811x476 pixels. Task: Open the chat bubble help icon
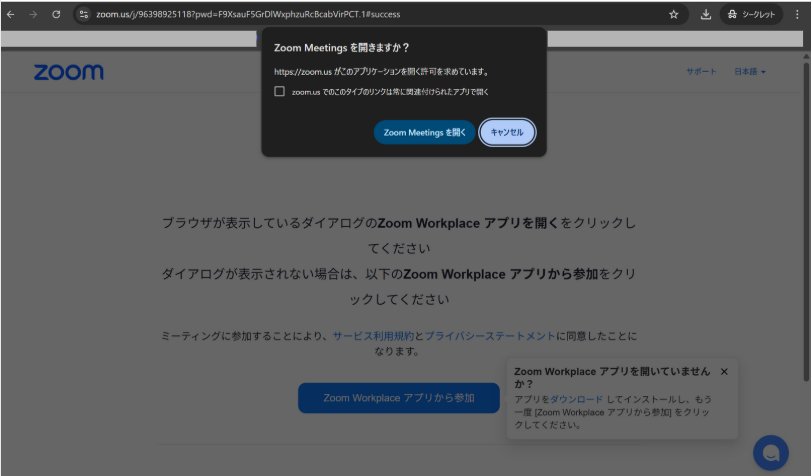(x=771, y=453)
